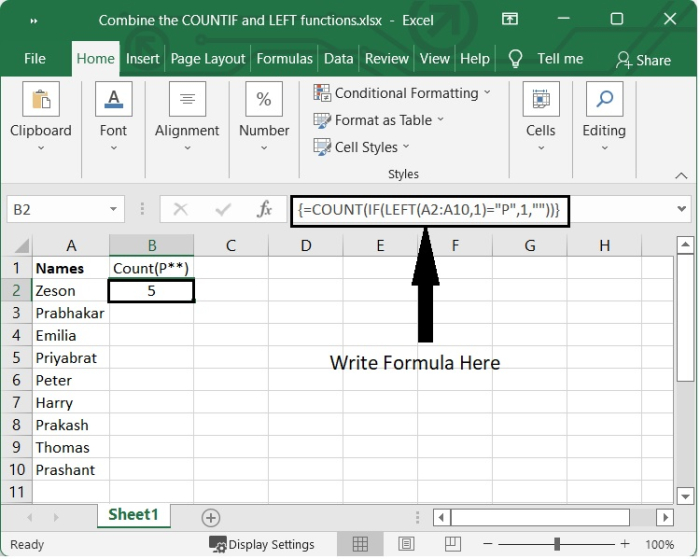Confirm formula entry with checkmark icon
The width and height of the screenshot is (700, 559).
tap(222, 209)
